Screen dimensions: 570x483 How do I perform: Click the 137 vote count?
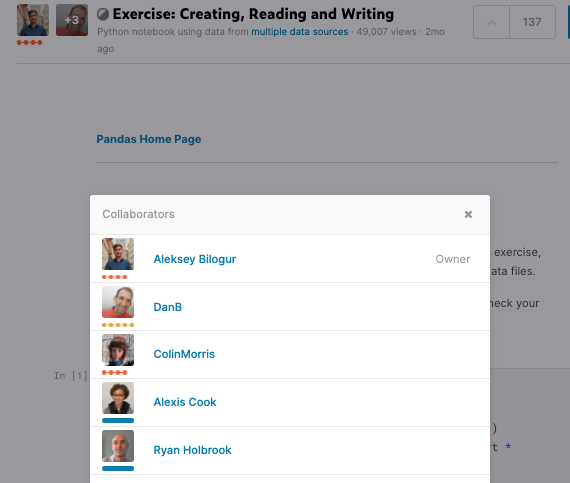click(532, 22)
